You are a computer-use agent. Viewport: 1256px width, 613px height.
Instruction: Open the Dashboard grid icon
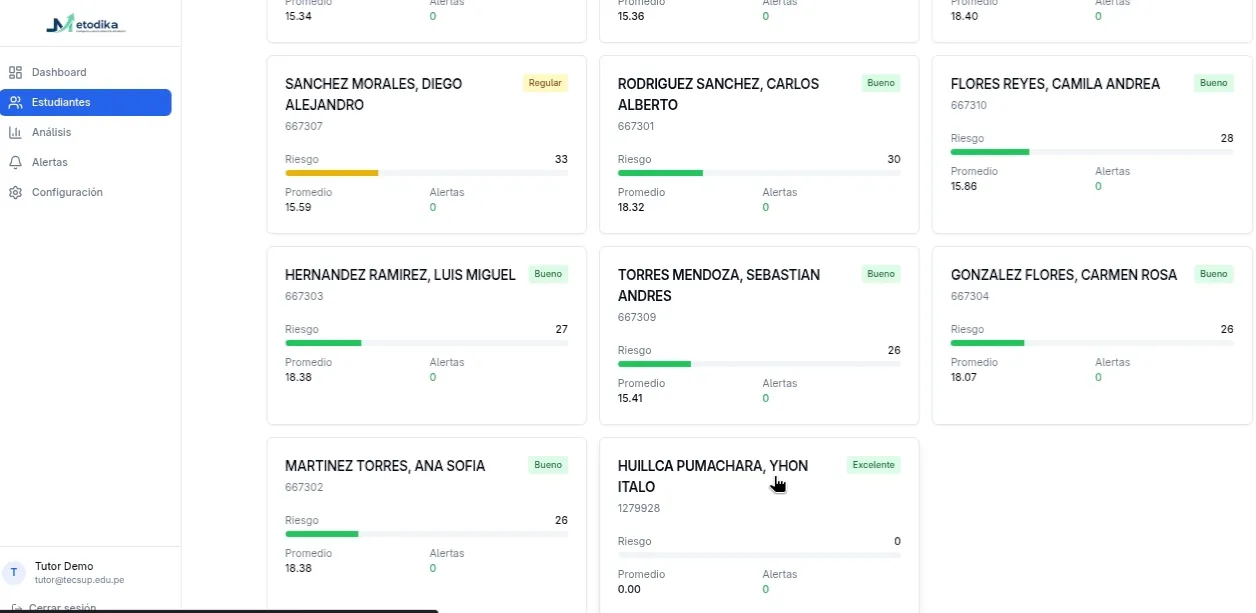click(15, 72)
